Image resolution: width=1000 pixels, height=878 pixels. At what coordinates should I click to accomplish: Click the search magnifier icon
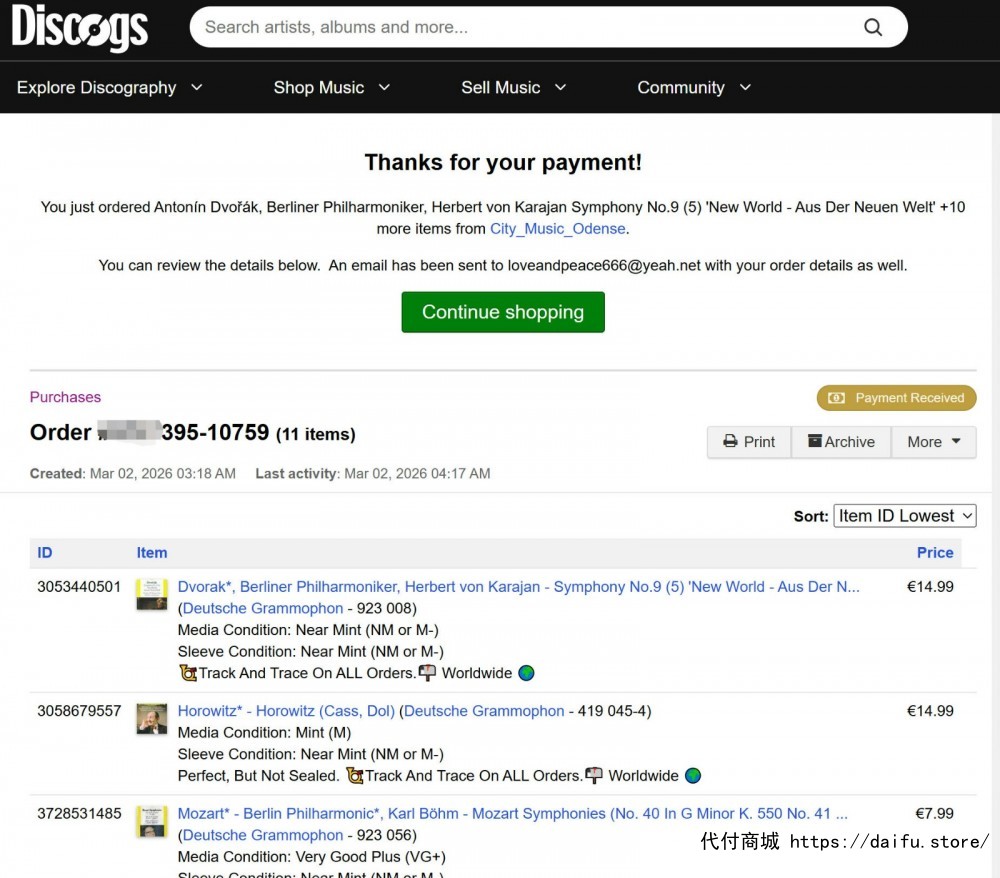(873, 28)
